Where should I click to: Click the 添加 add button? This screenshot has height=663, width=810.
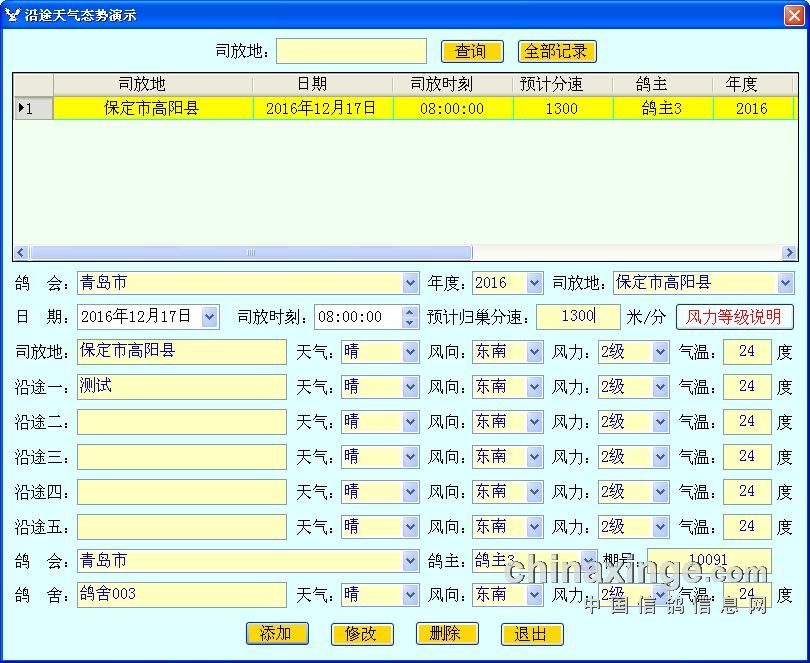[277, 634]
